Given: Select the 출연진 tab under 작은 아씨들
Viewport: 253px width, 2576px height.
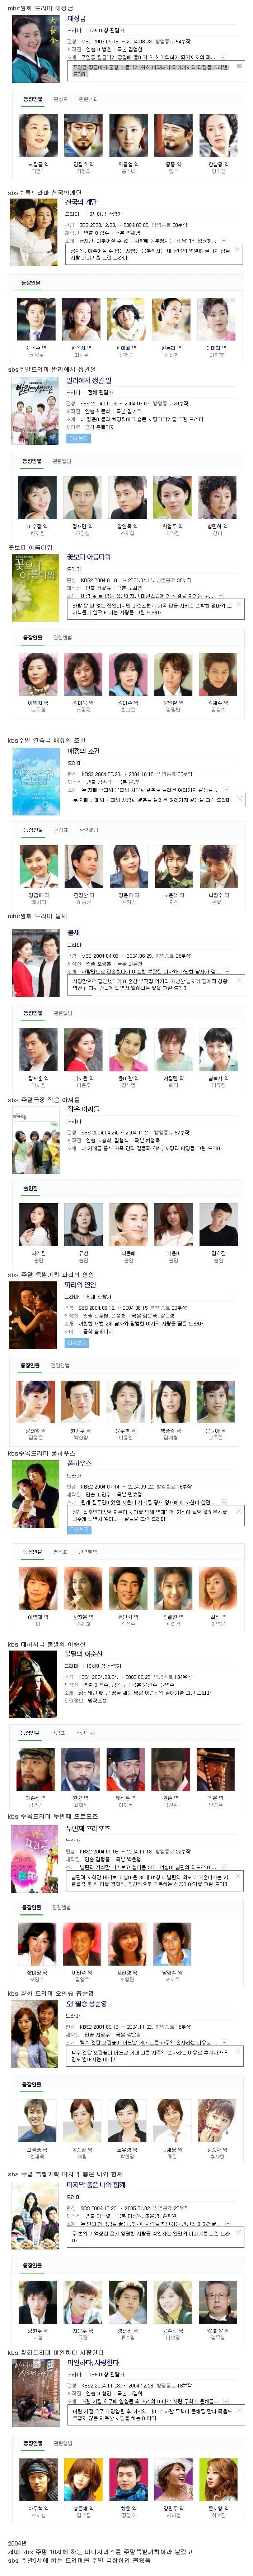Looking at the screenshot, I should point(31,1189).
